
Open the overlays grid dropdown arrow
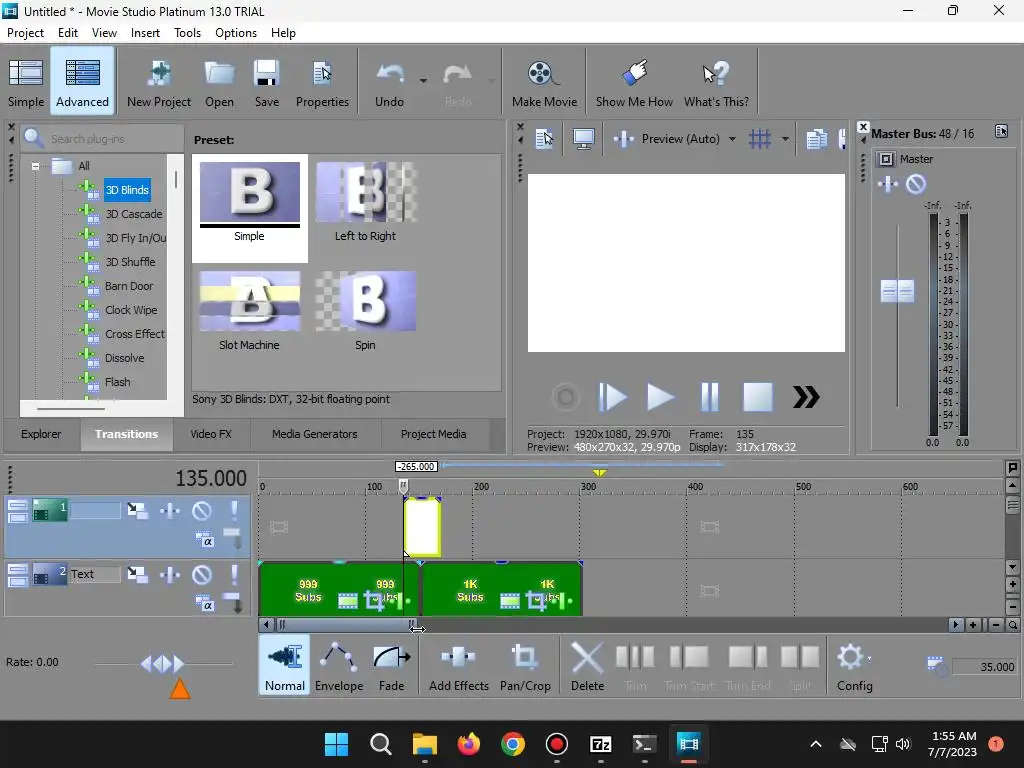coord(785,139)
